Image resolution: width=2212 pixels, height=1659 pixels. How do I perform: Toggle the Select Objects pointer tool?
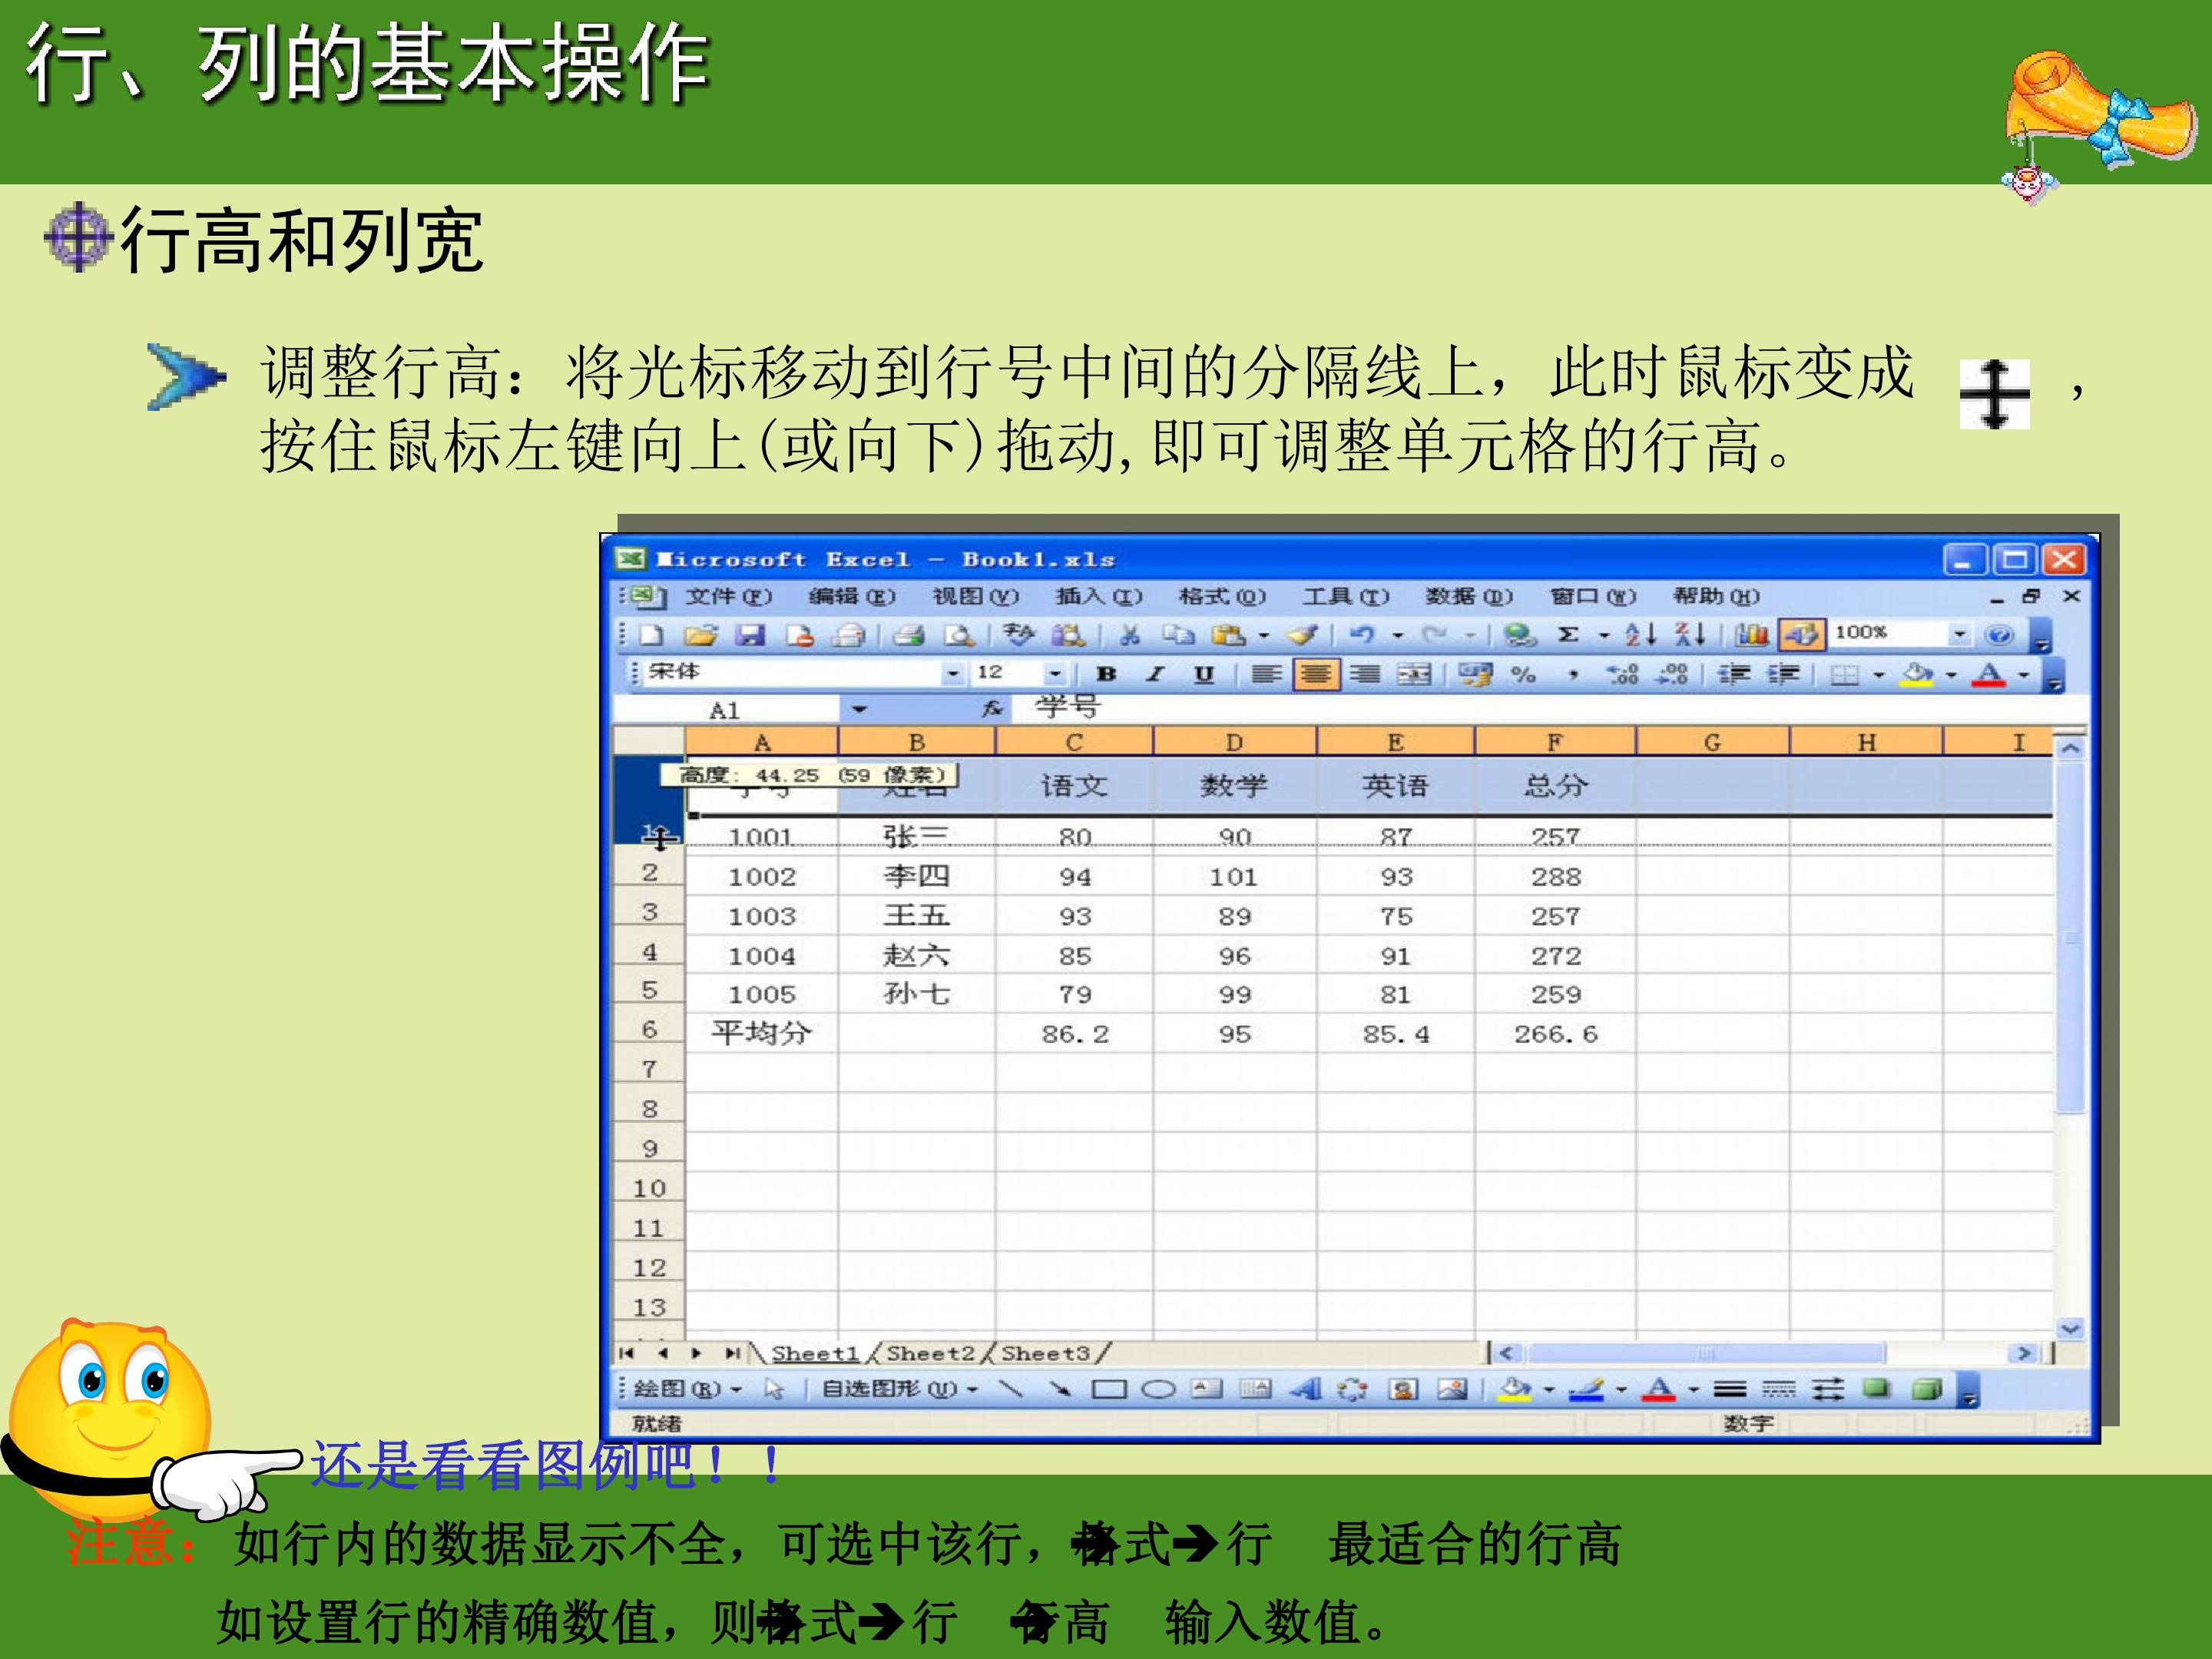(774, 1389)
